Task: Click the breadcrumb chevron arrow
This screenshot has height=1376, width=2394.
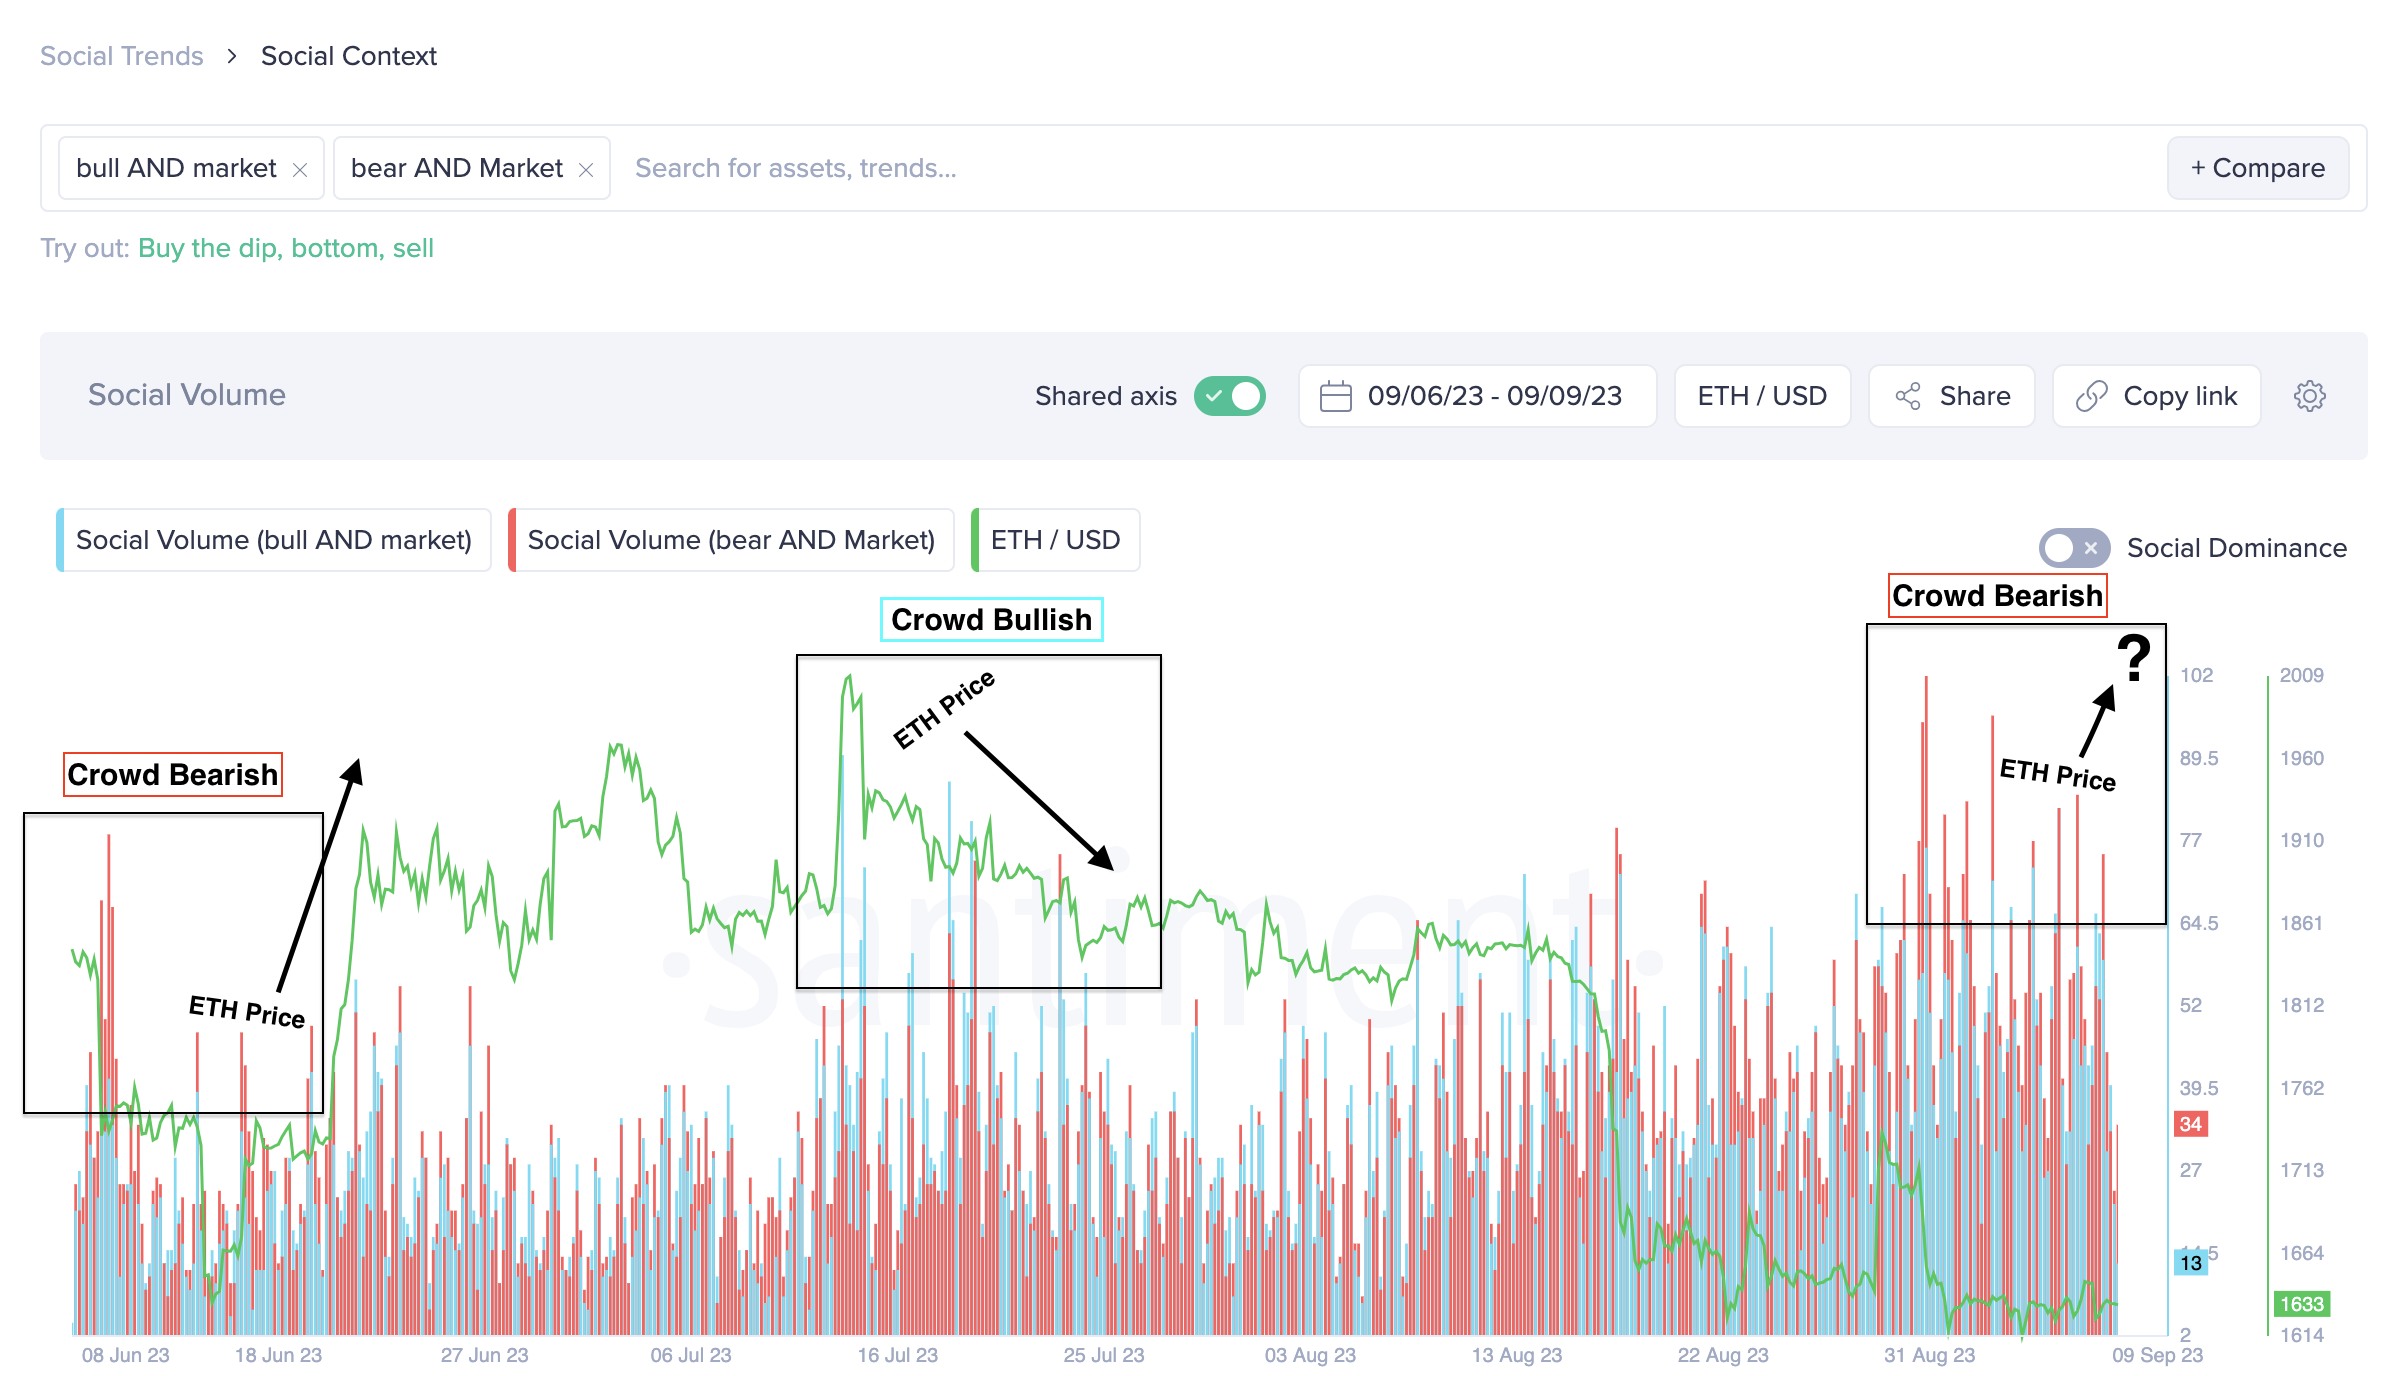Action: tap(232, 56)
